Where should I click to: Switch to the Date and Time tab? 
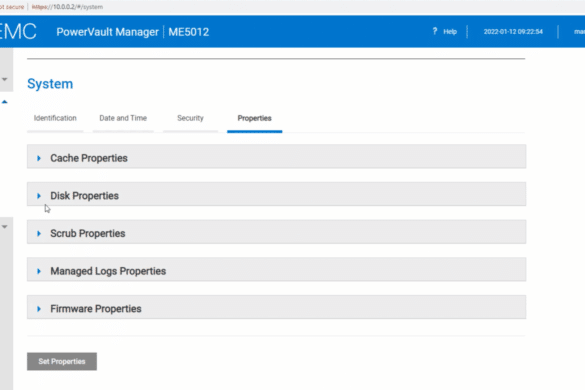point(123,118)
